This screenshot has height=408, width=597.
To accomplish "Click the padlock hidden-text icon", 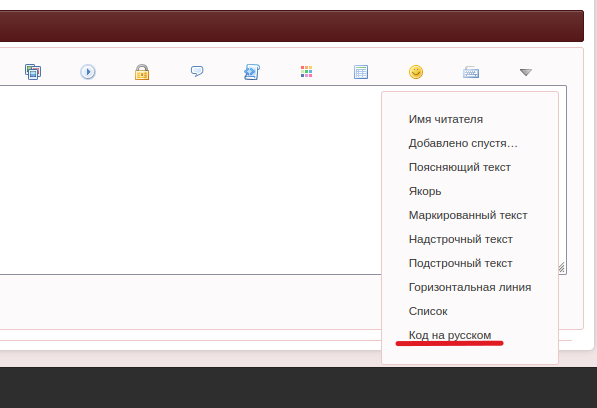I will pyautogui.click(x=142, y=72).
